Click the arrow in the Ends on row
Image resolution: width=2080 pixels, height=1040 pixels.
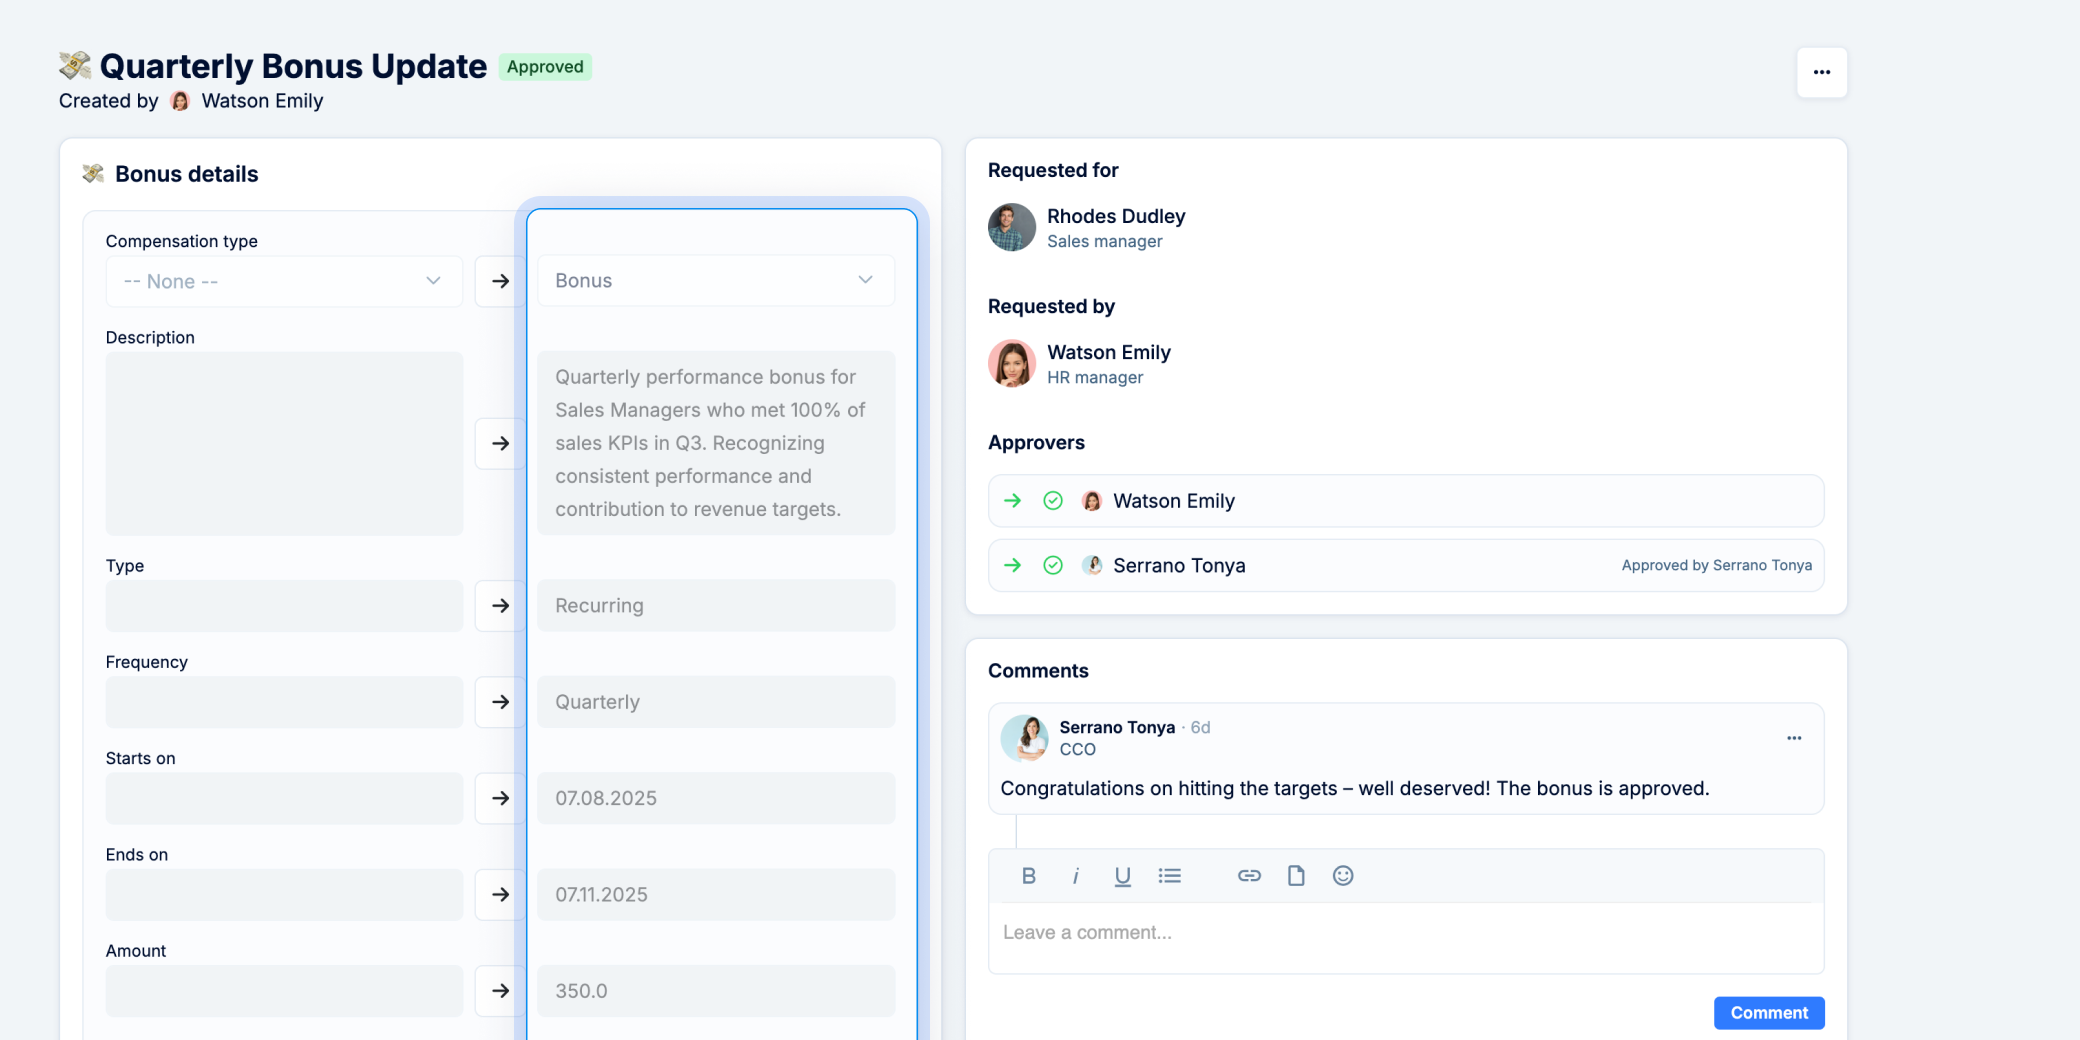pos(500,894)
